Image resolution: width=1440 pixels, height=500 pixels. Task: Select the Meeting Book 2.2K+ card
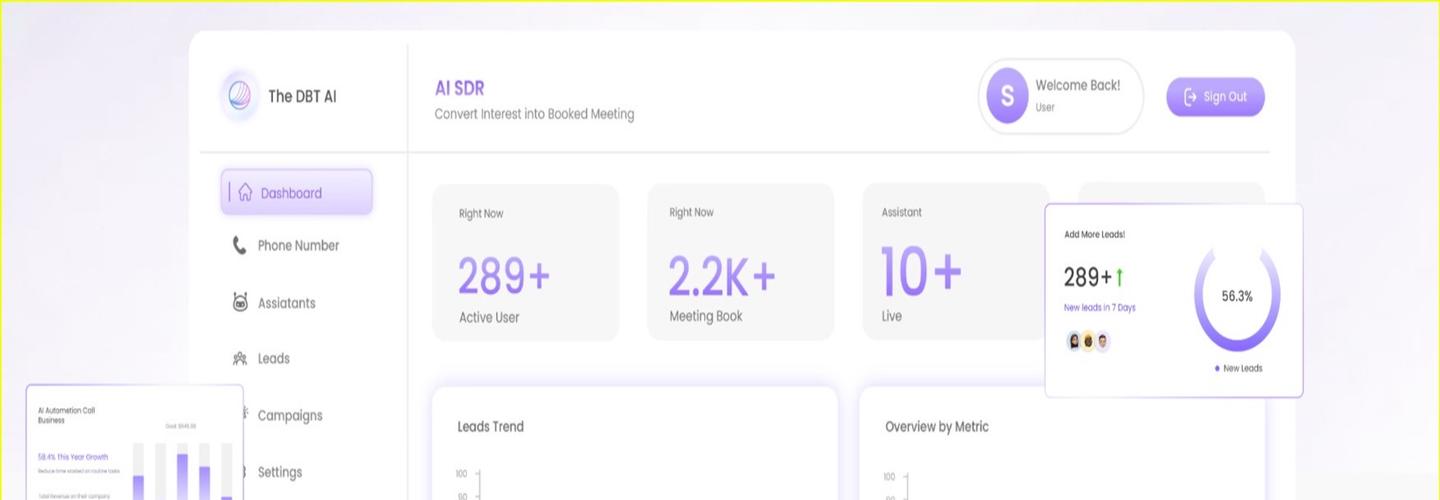coord(740,262)
